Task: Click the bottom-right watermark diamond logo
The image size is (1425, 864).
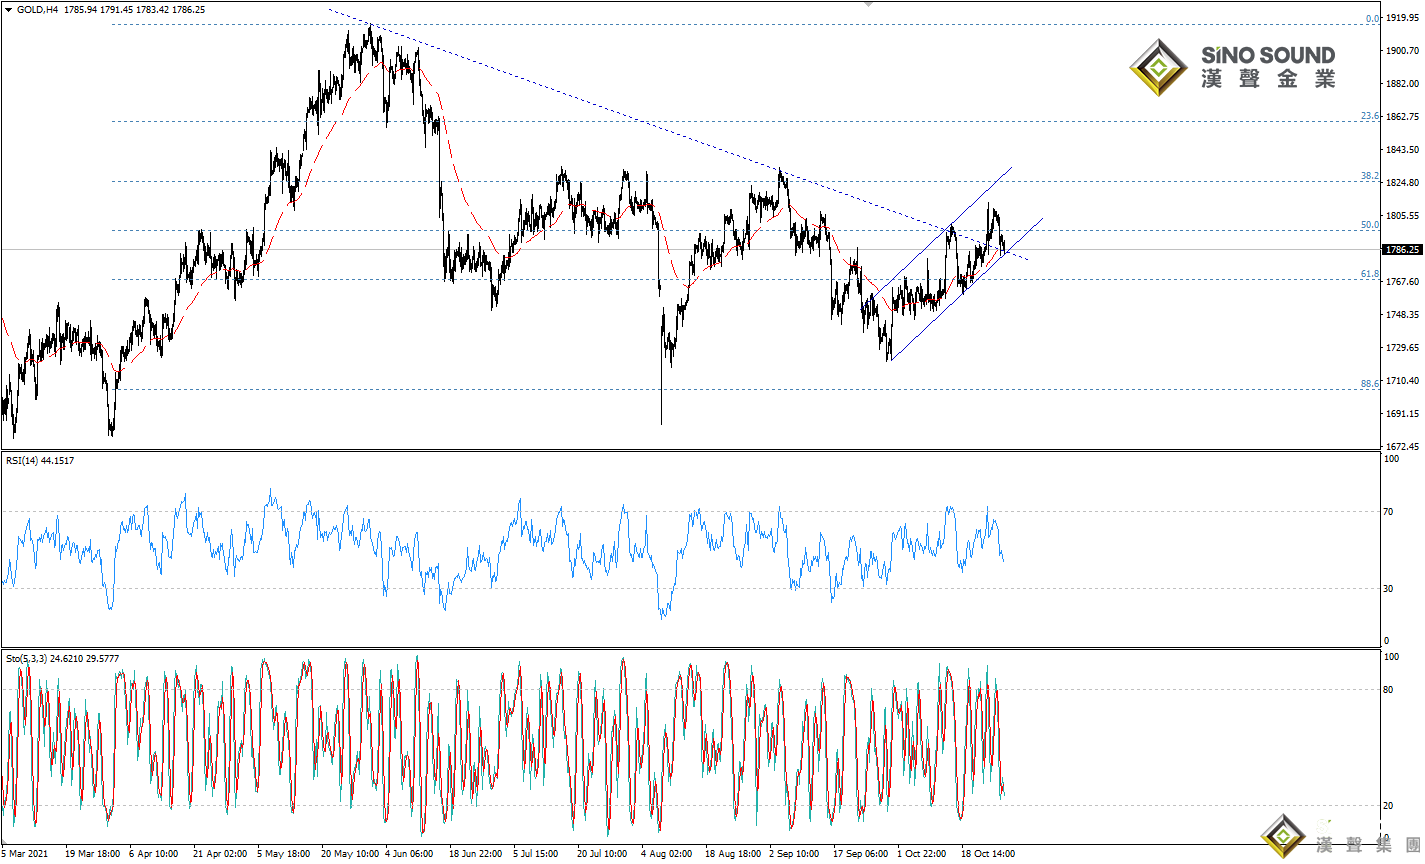Action: click(1282, 836)
